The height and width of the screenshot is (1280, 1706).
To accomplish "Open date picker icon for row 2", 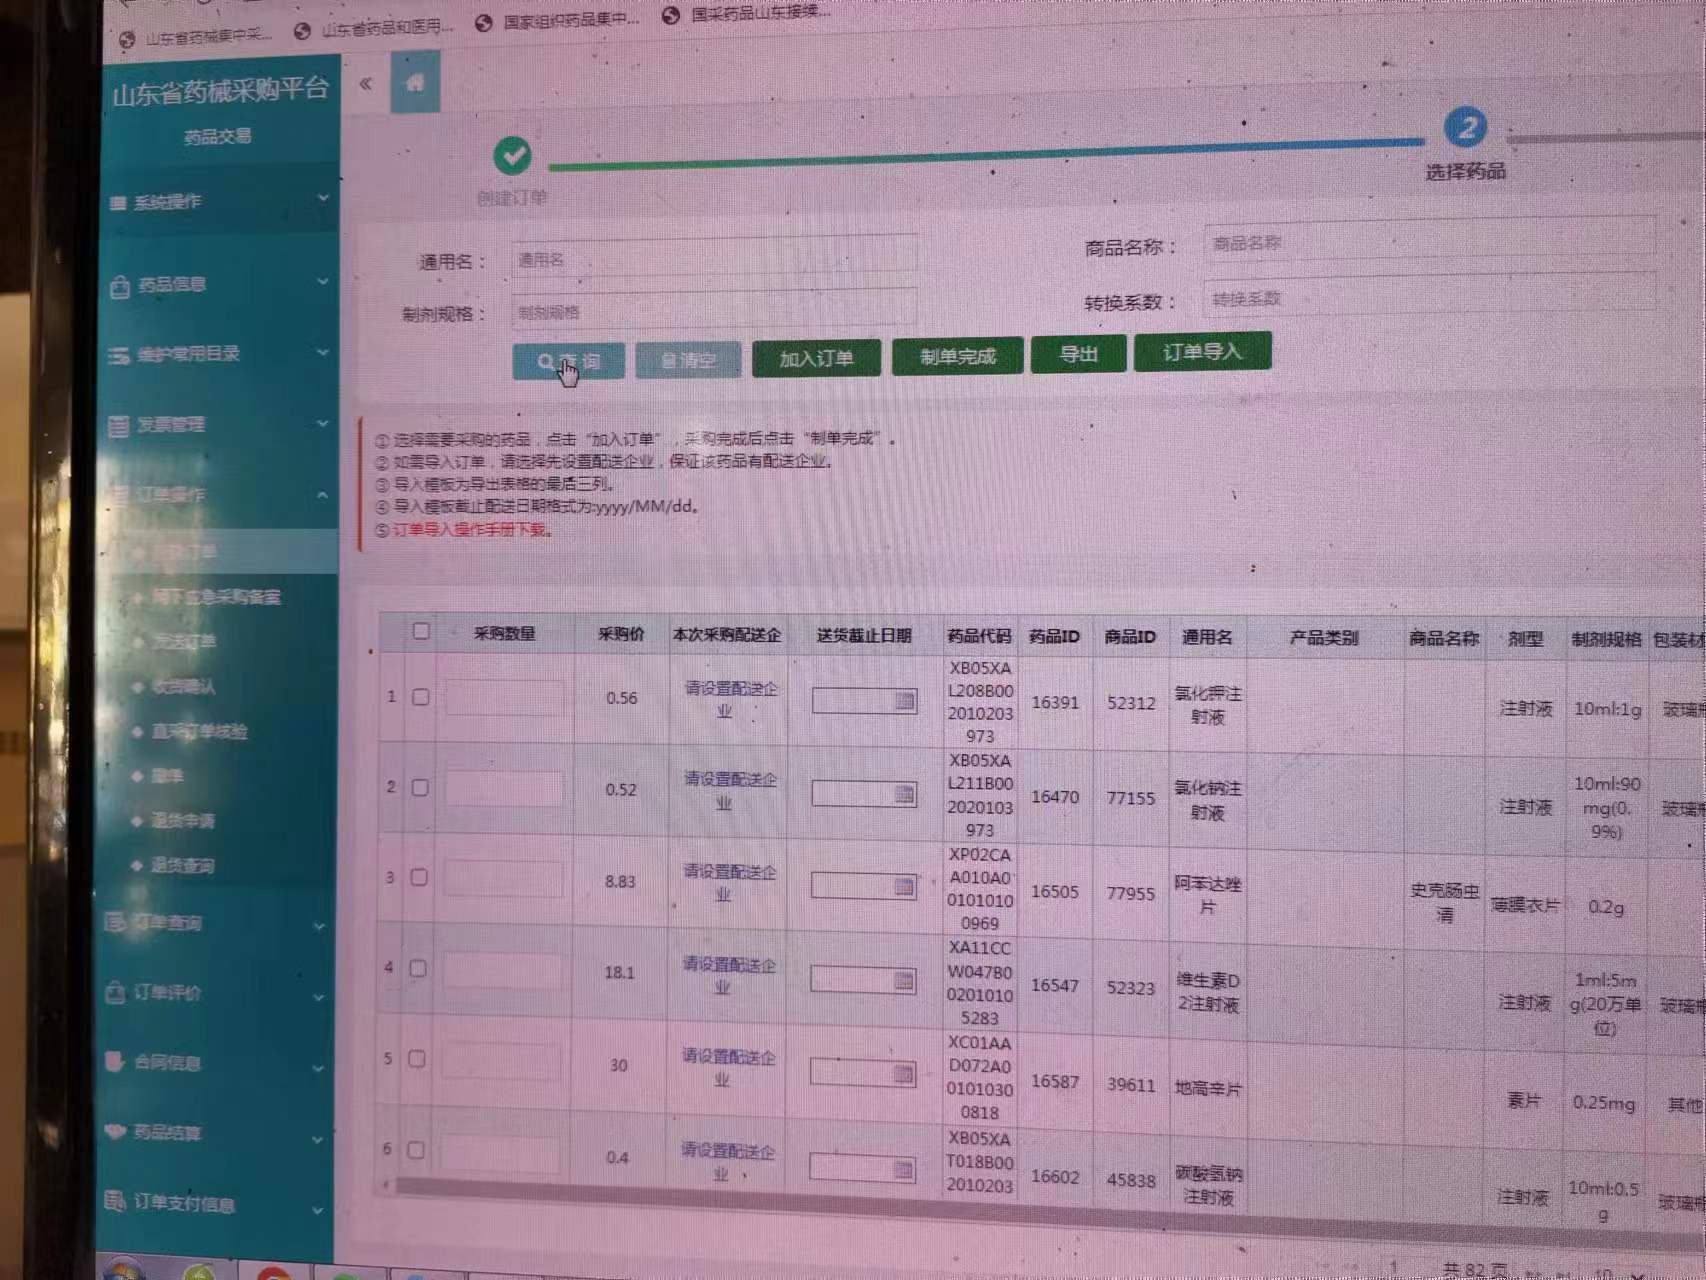I will 904,794.
